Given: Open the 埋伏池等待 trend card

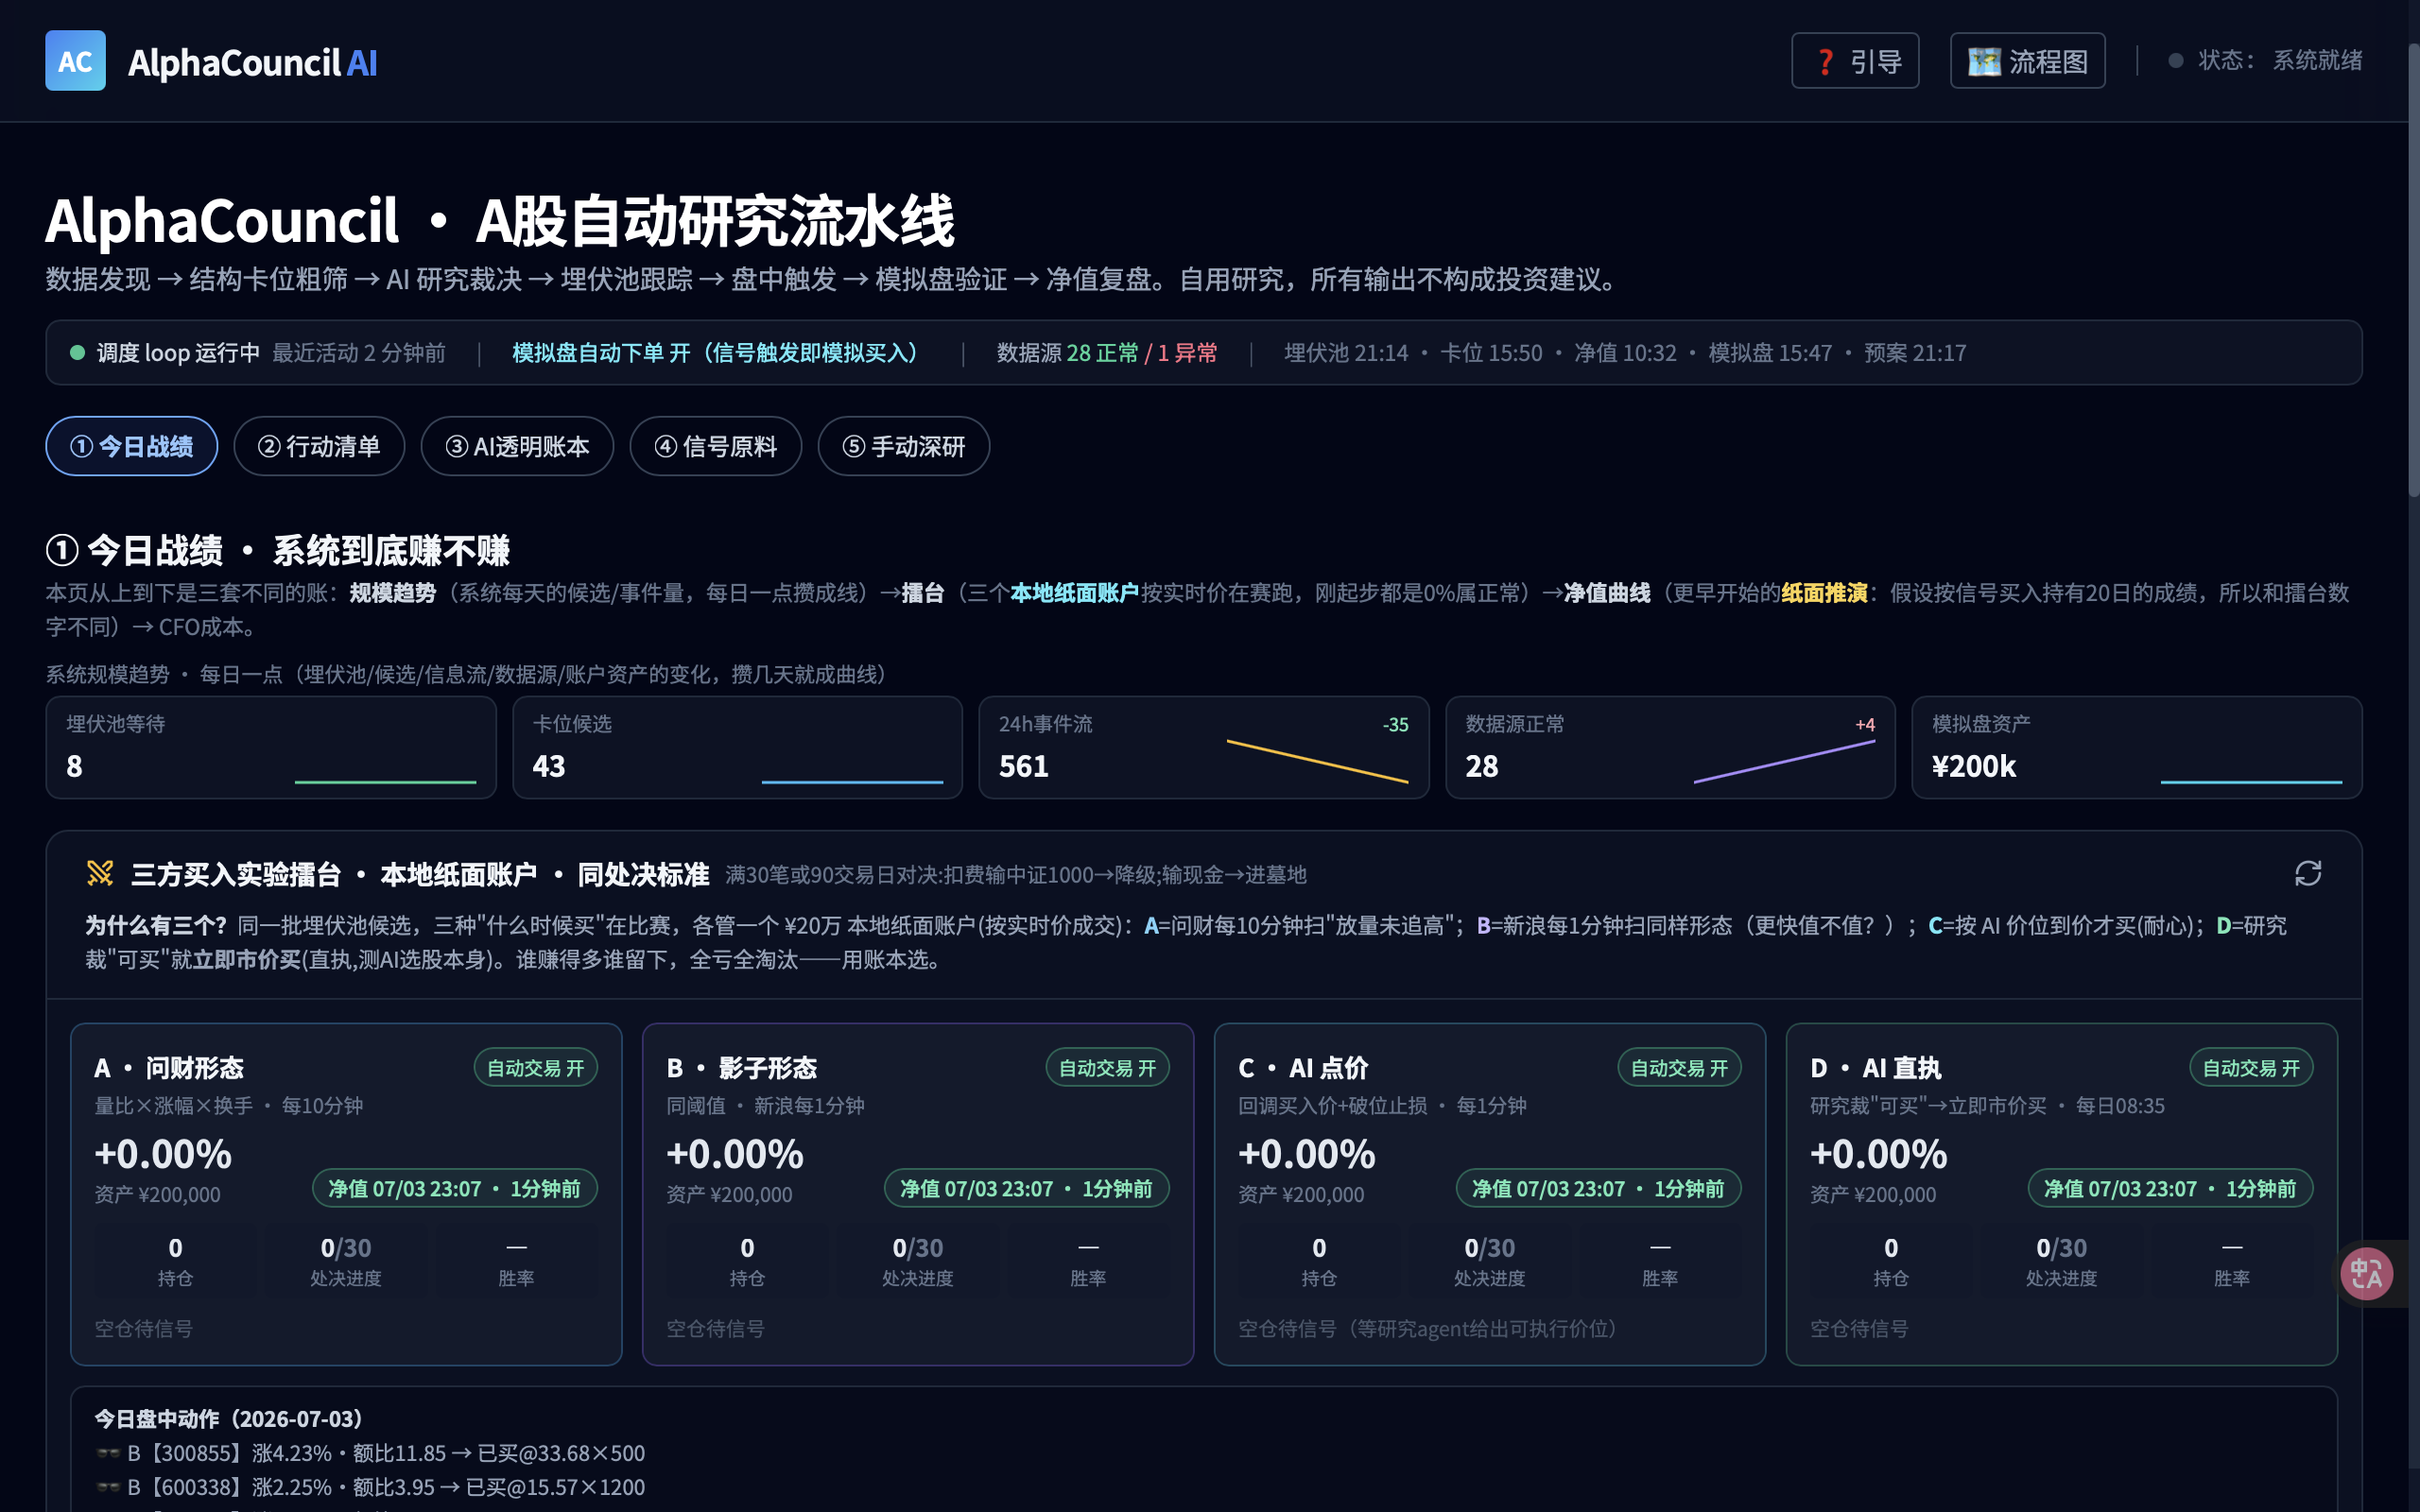Looking at the screenshot, I should (271, 747).
